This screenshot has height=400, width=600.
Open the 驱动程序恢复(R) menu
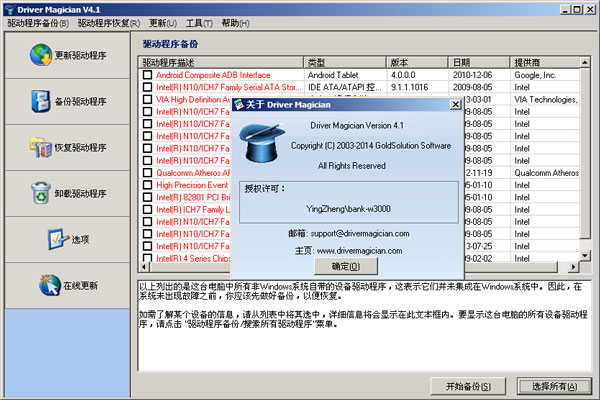click(x=109, y=23)
